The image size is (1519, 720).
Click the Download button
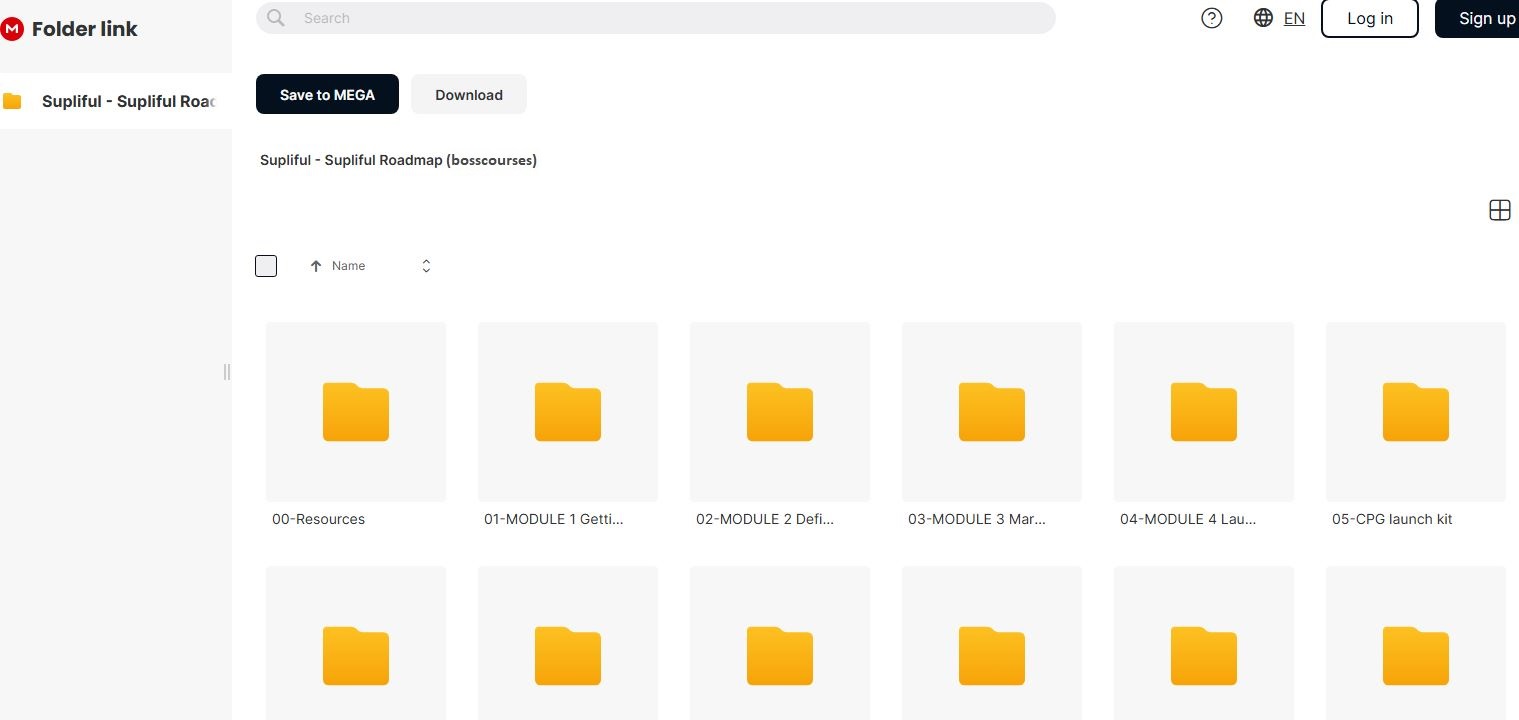(468, 95)
